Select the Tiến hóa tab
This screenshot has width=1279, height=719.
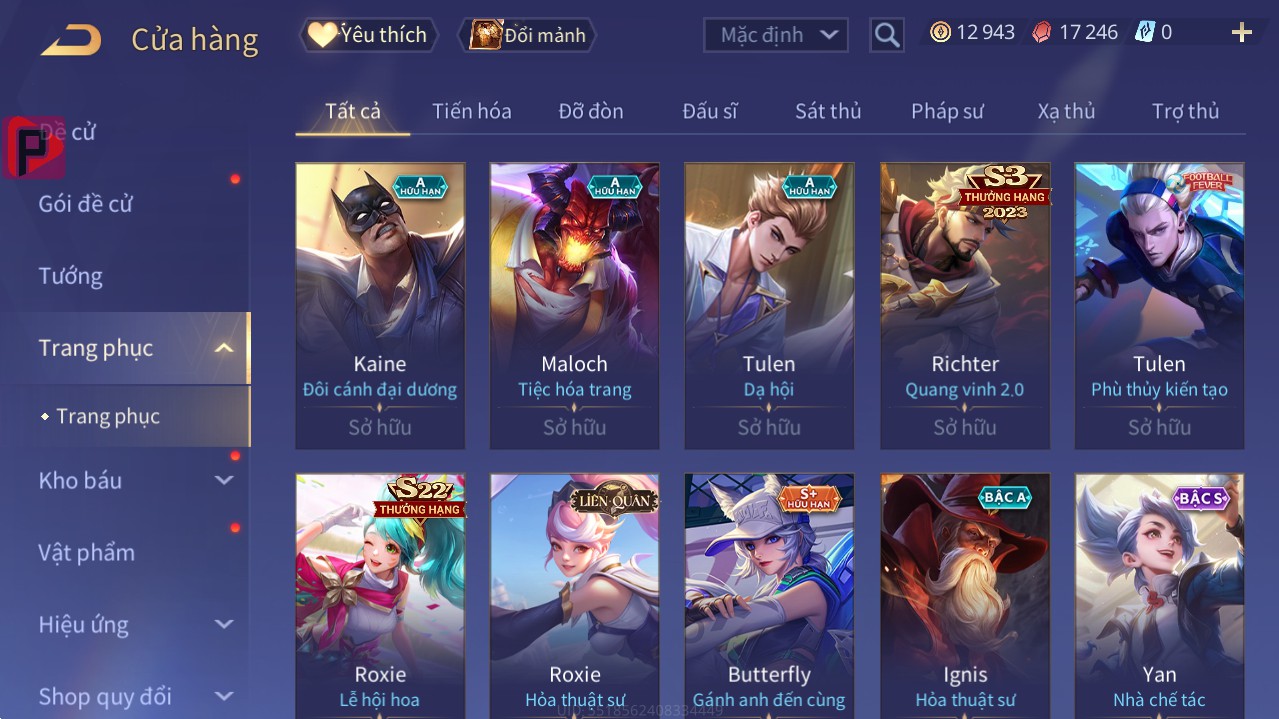point(472,111)
